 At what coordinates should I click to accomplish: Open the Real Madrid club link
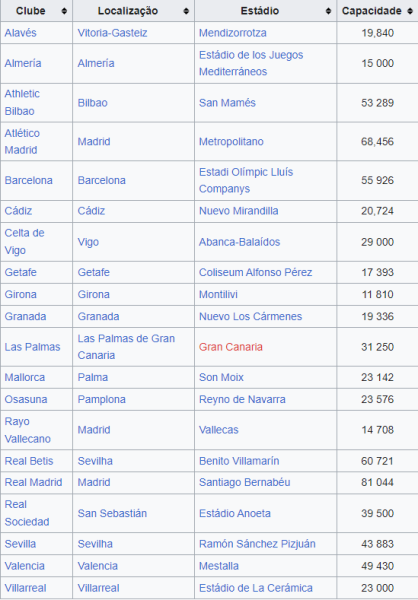pos(33,482)
